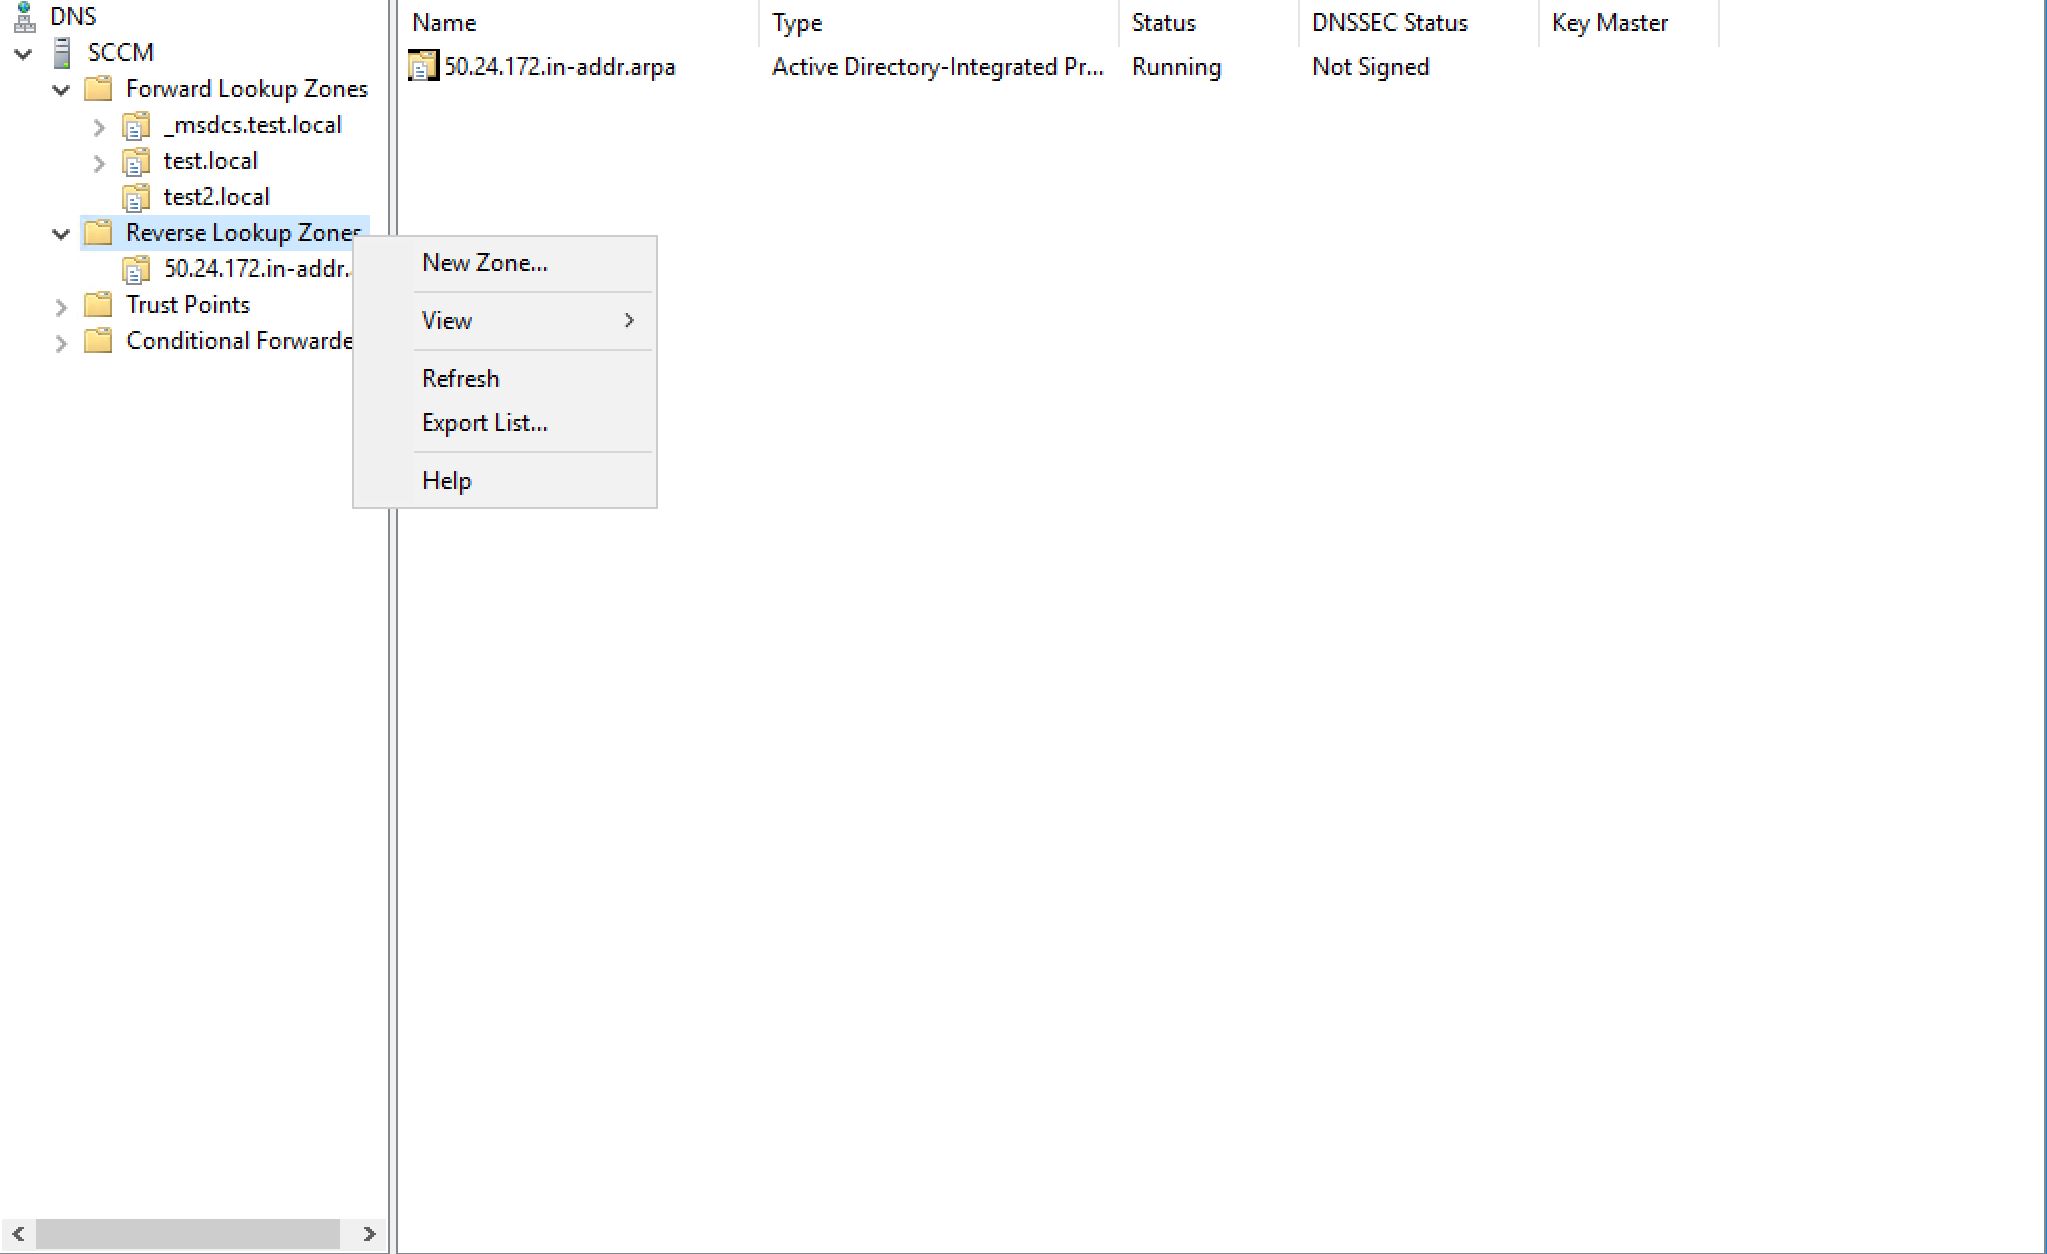Choose New Zone from the context menu
Viewport: 2047px width, 1254px height.
click(484, 262)
